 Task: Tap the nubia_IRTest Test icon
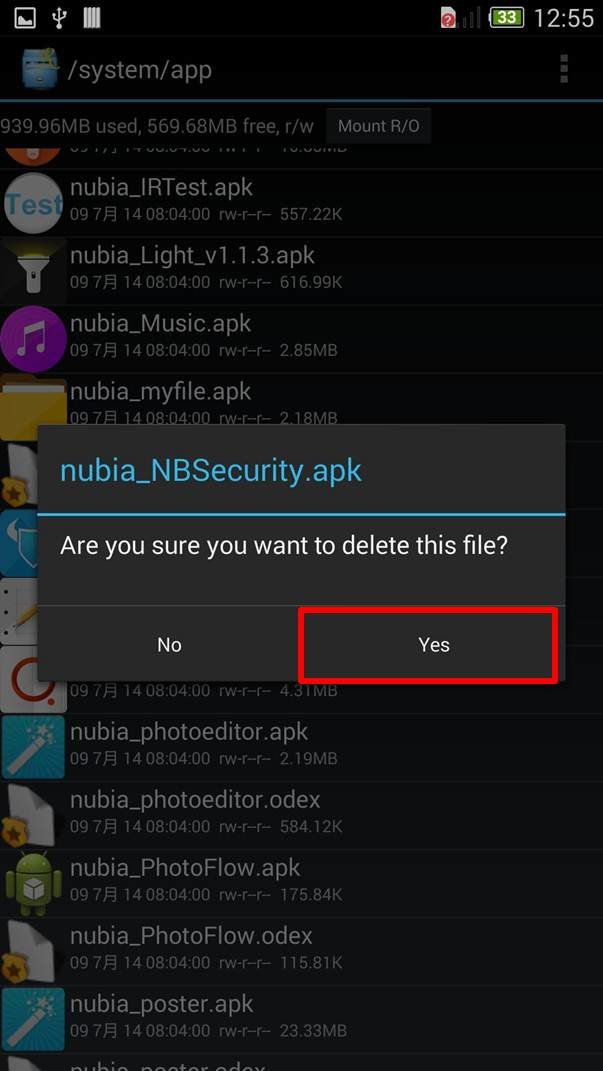pos(33,203)
